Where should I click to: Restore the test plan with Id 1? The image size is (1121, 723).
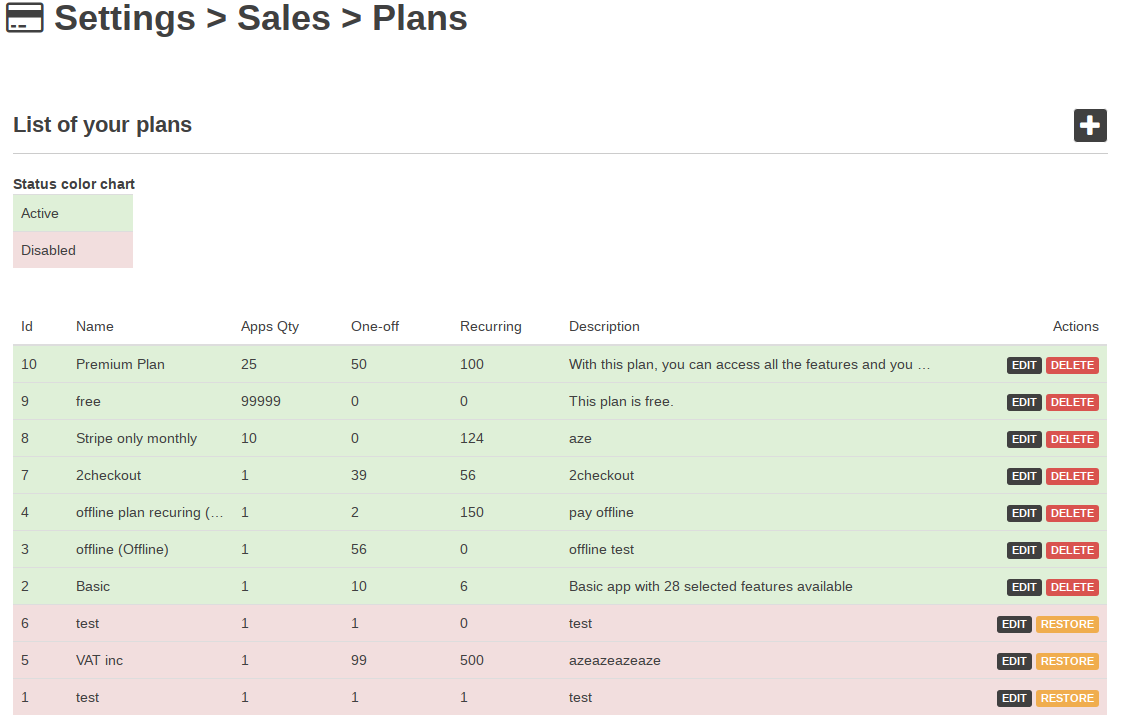click(1067, 698)
